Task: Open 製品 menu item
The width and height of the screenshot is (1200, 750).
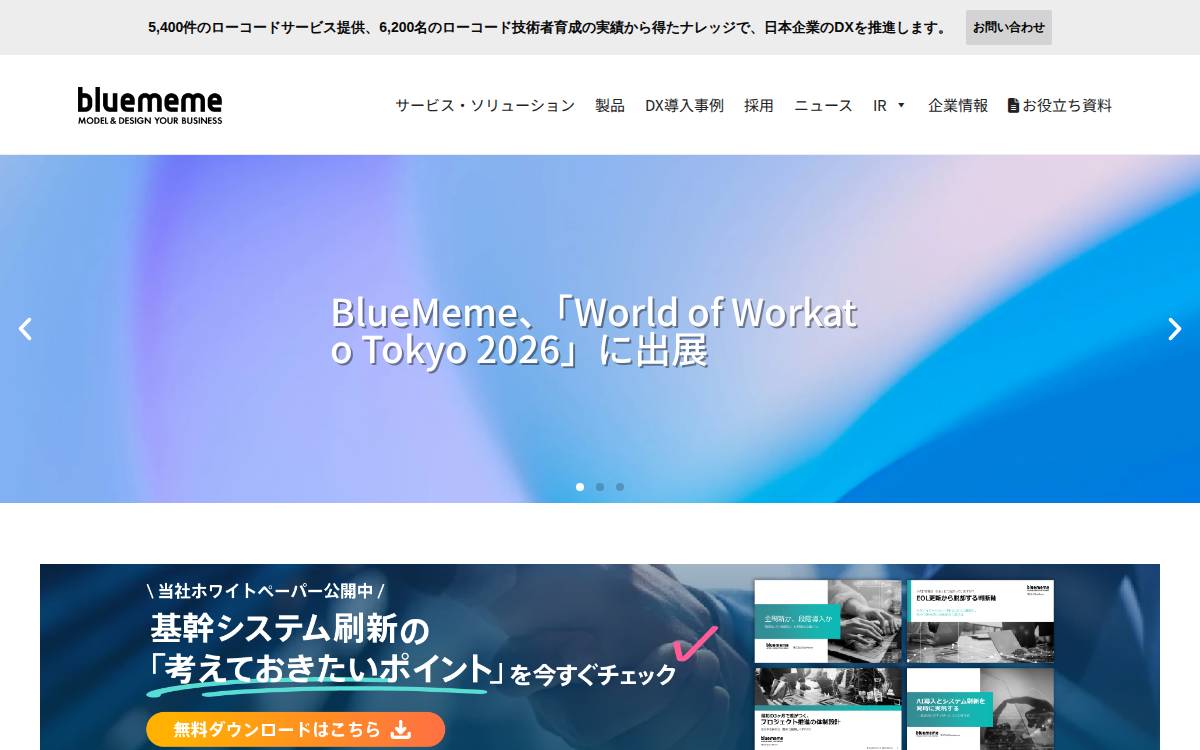Action: pos(610,105)
